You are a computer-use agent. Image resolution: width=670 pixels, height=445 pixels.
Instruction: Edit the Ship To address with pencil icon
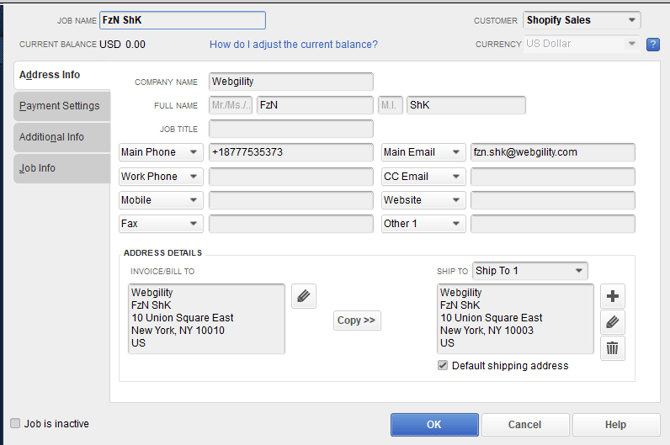(x=613, y=322)
